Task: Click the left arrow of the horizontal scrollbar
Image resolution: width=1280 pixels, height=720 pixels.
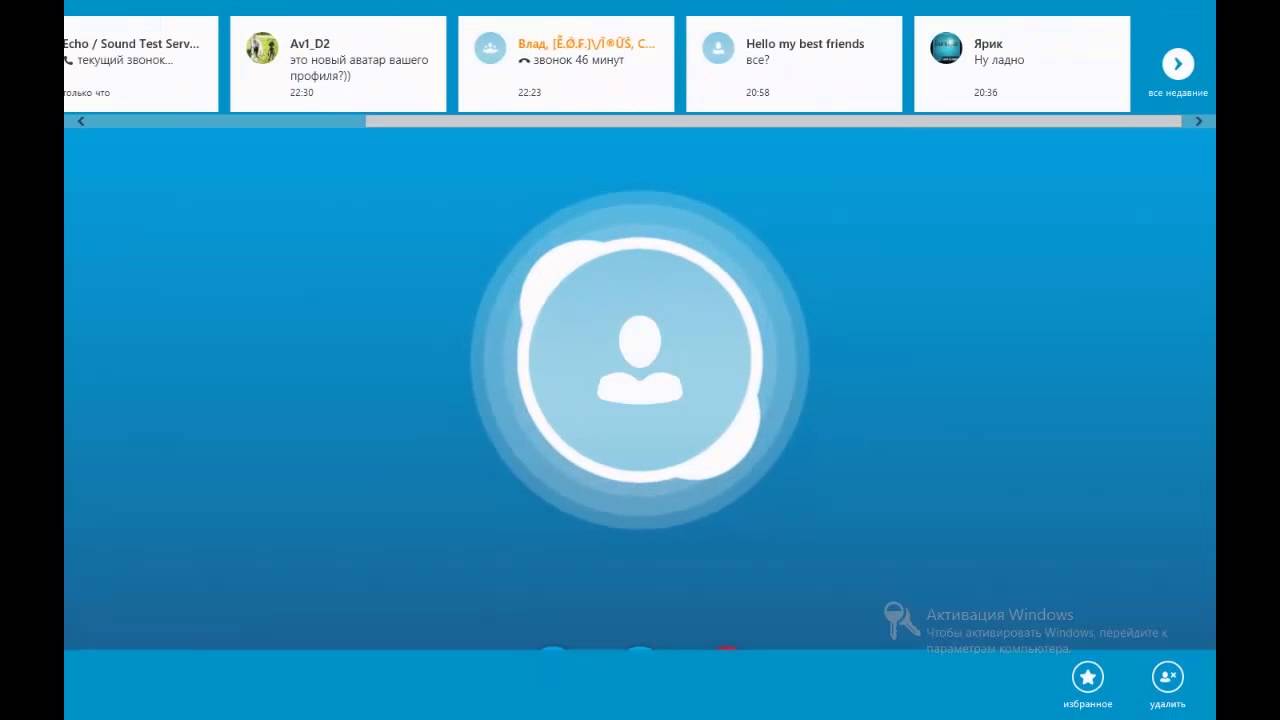Action: [x=81, y=121]
